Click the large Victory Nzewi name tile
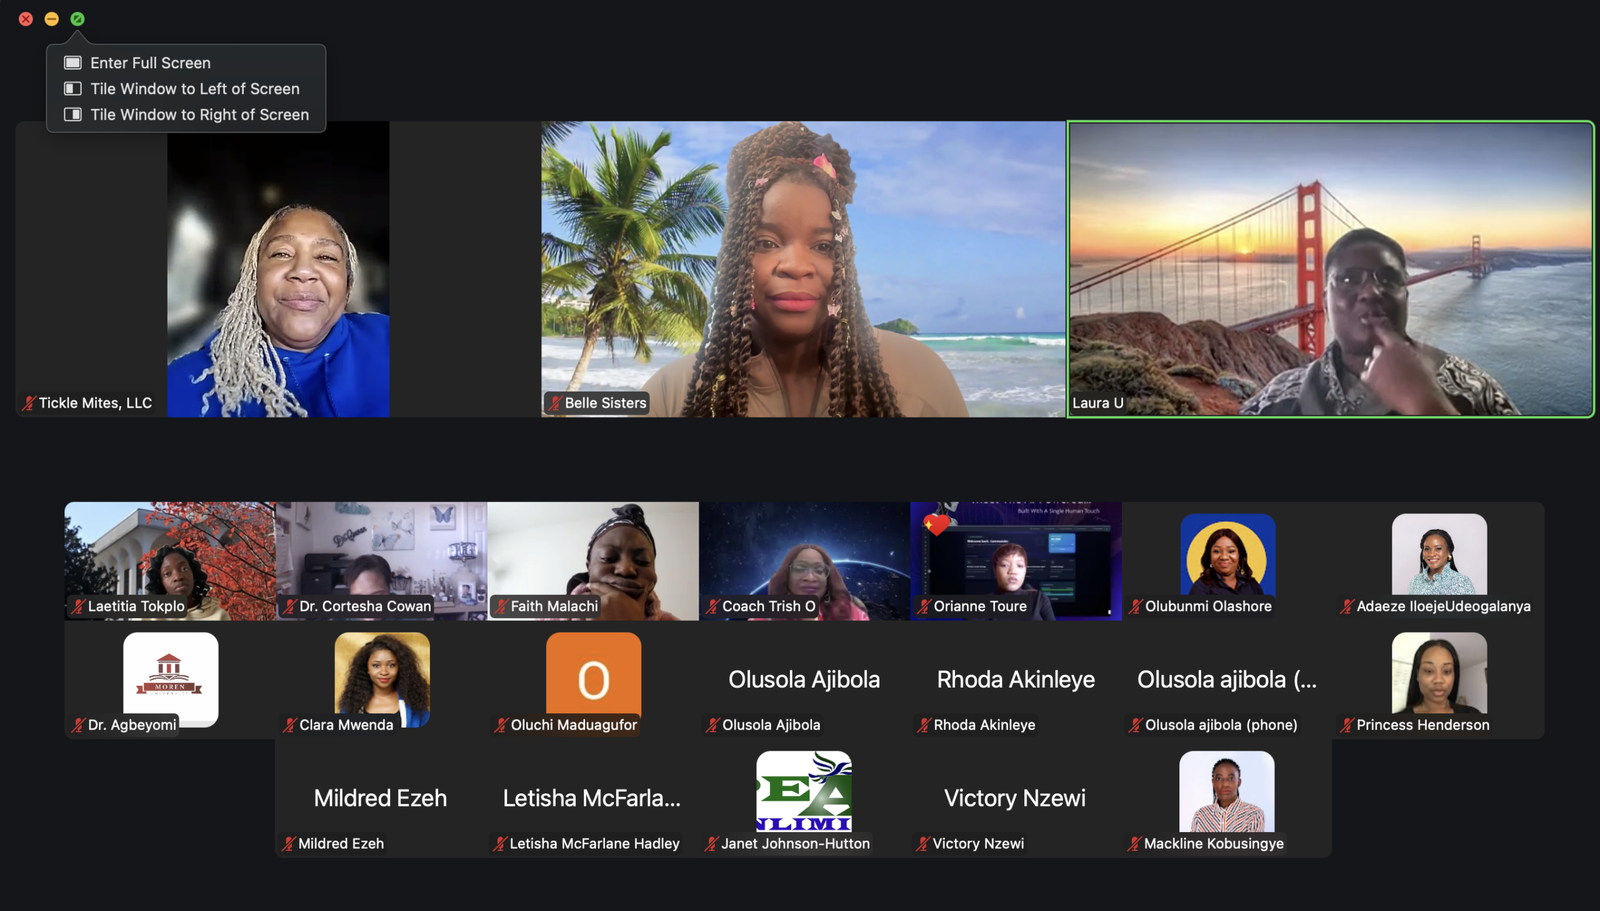1600x911 pixels. [1015, 798]
